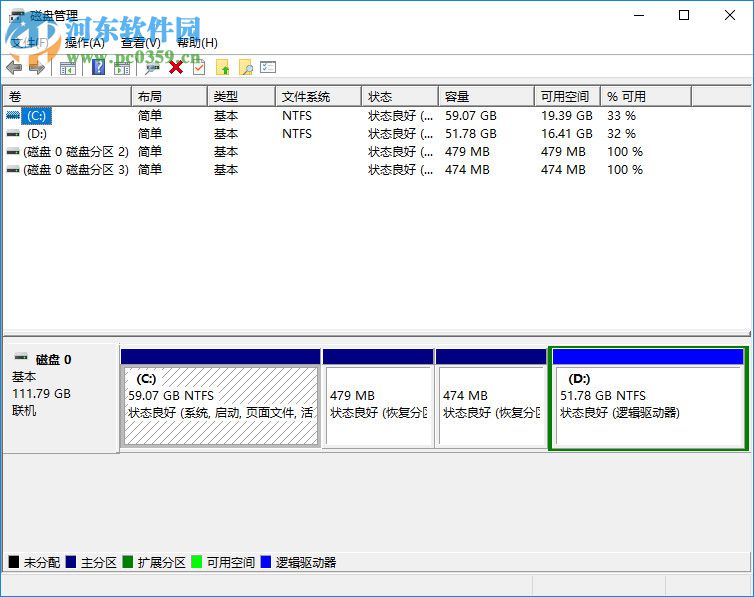
Task: Click the red X delete icon
Action: pyautogui.click(x=176, y=67)
